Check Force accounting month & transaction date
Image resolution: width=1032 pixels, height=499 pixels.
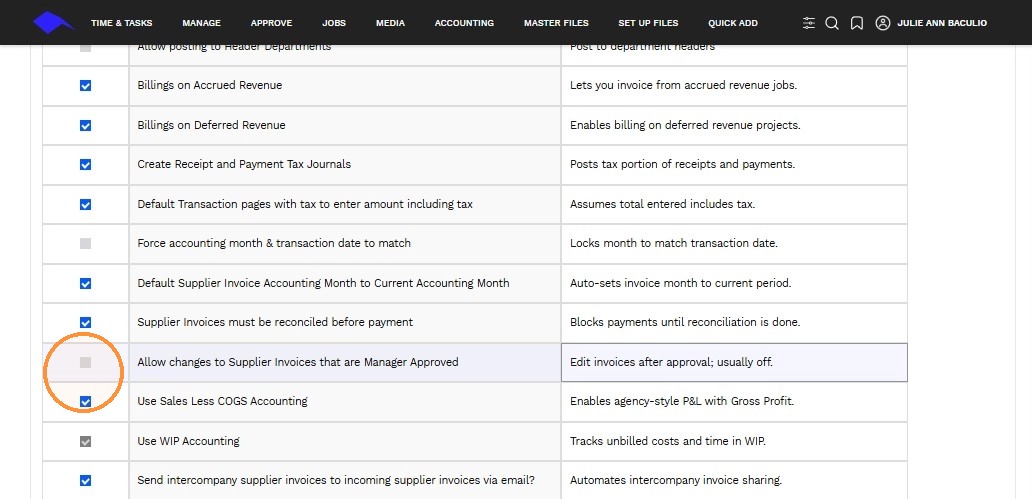(x=86, y=244)
